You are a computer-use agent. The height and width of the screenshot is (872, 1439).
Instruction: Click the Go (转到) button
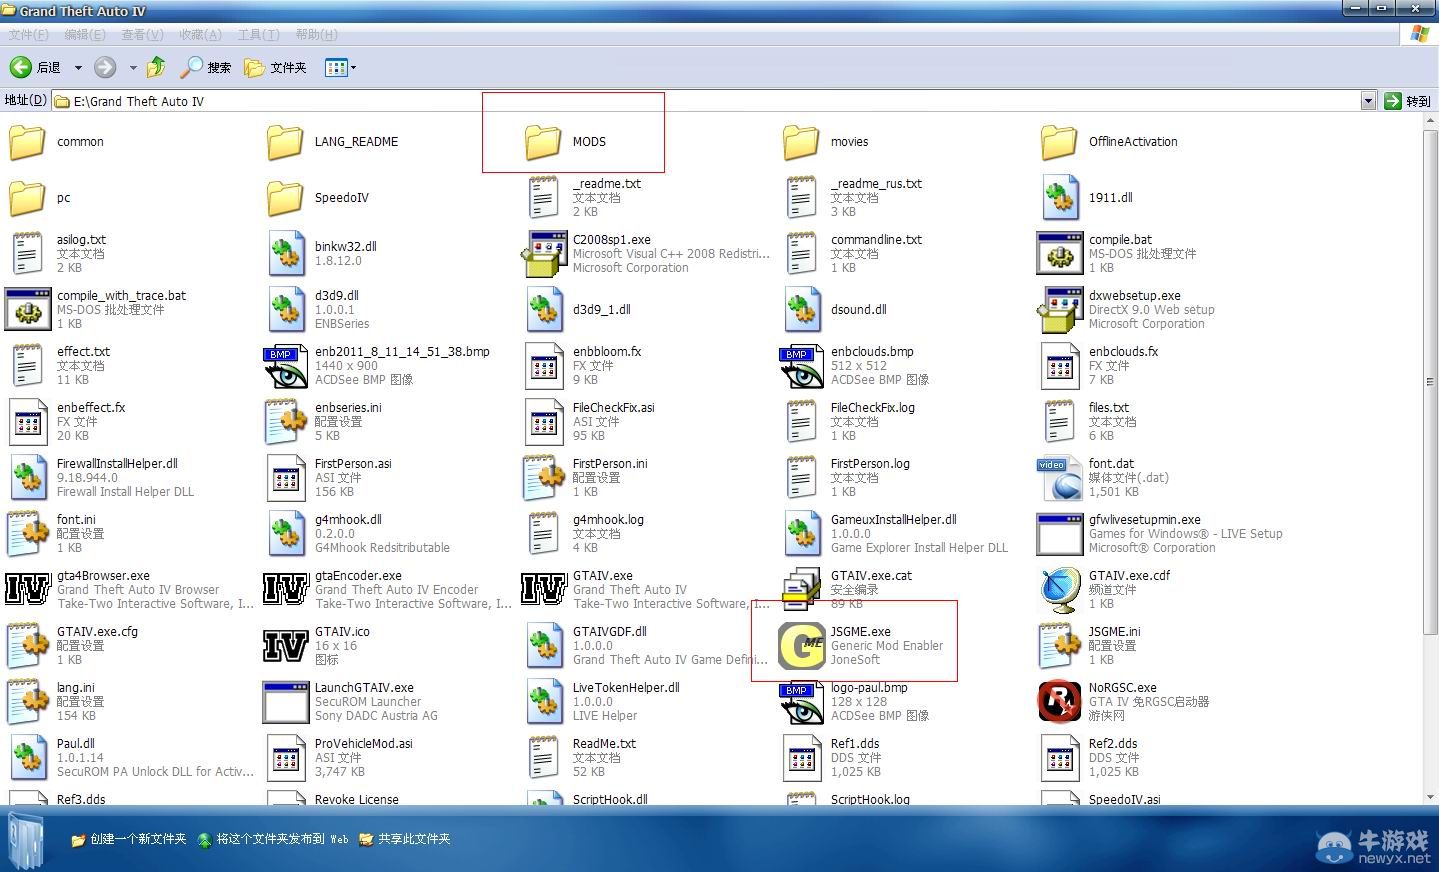[x=1408, y=101]
